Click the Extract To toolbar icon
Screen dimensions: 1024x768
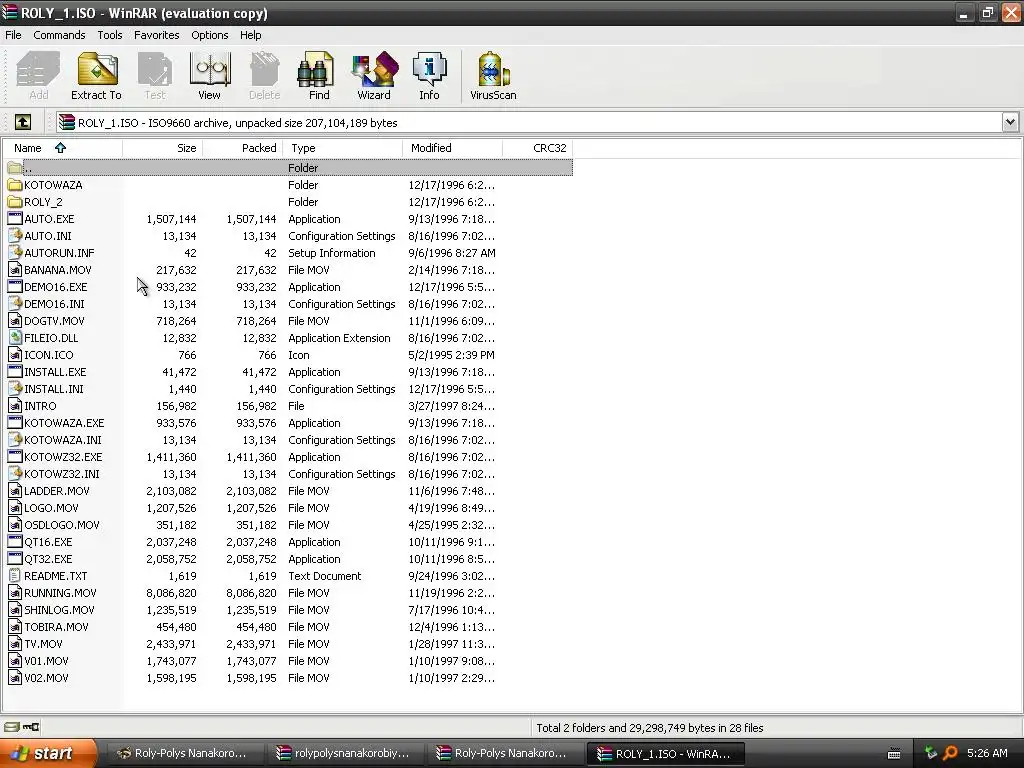tap(97, 69)
